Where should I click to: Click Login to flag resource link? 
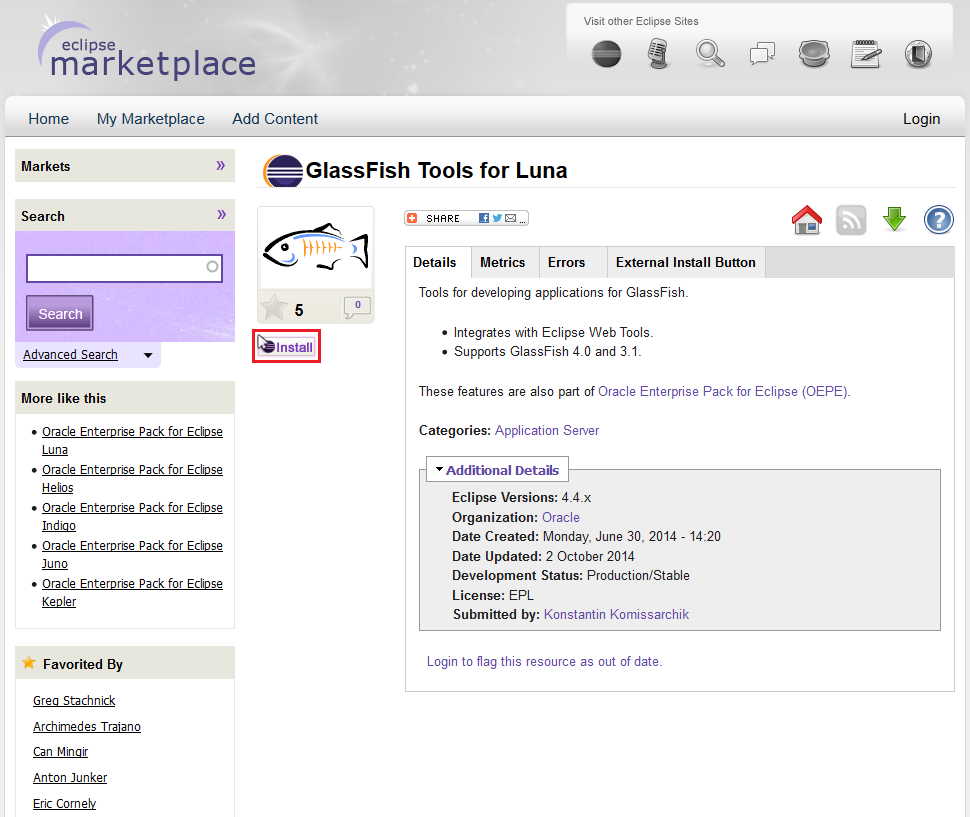pos(544,661)
